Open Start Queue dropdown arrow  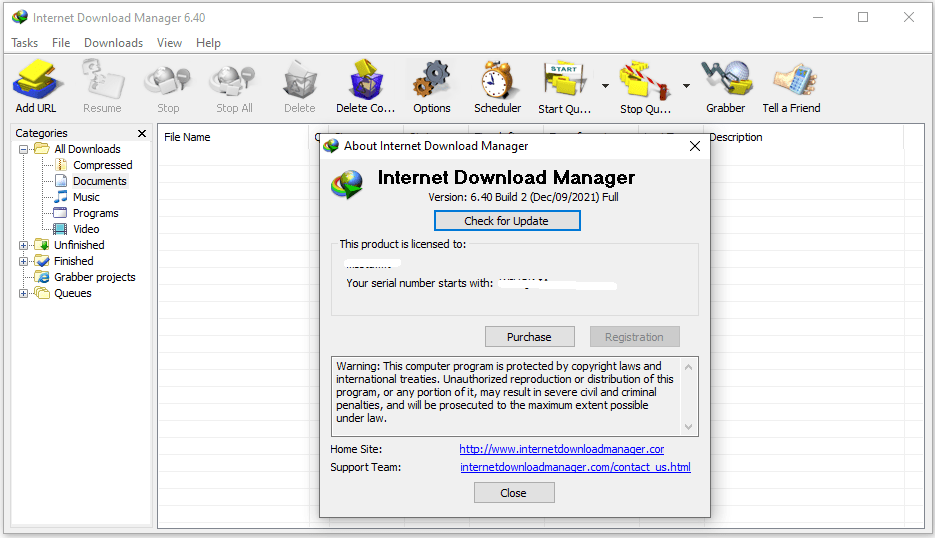pyautogui.click(x=605, y=86)
